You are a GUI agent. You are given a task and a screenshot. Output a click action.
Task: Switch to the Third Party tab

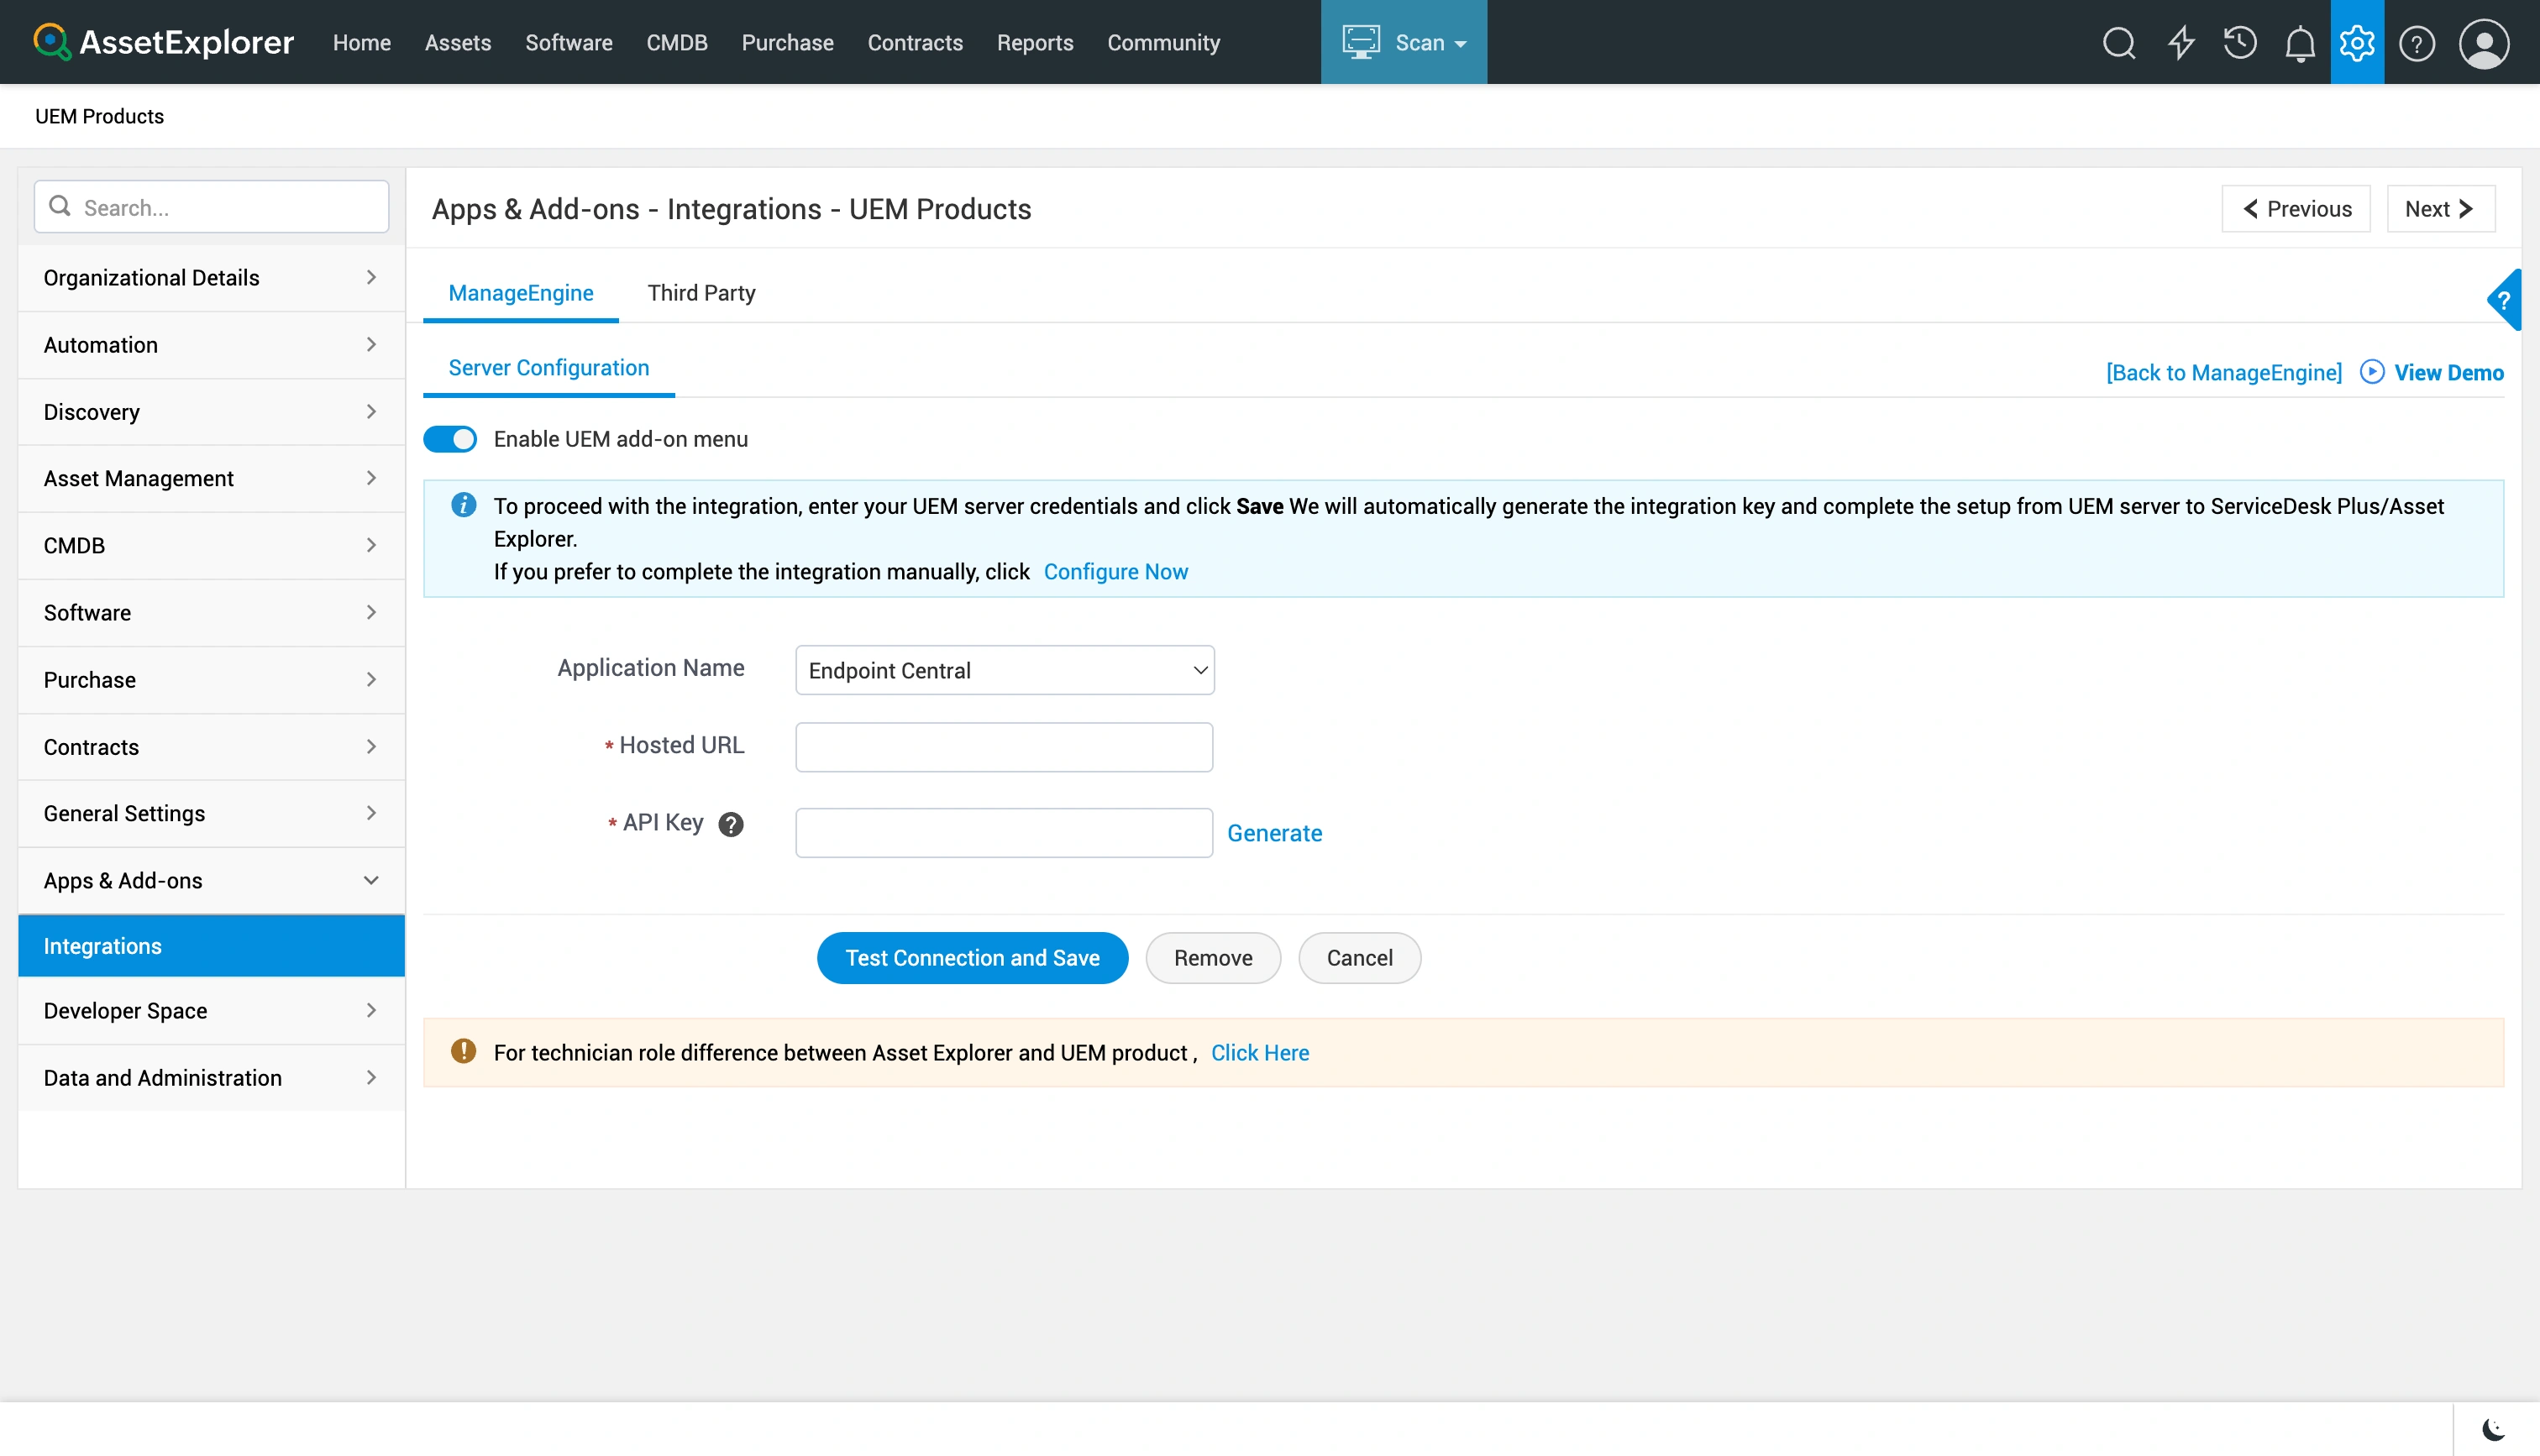coord(702,293)
